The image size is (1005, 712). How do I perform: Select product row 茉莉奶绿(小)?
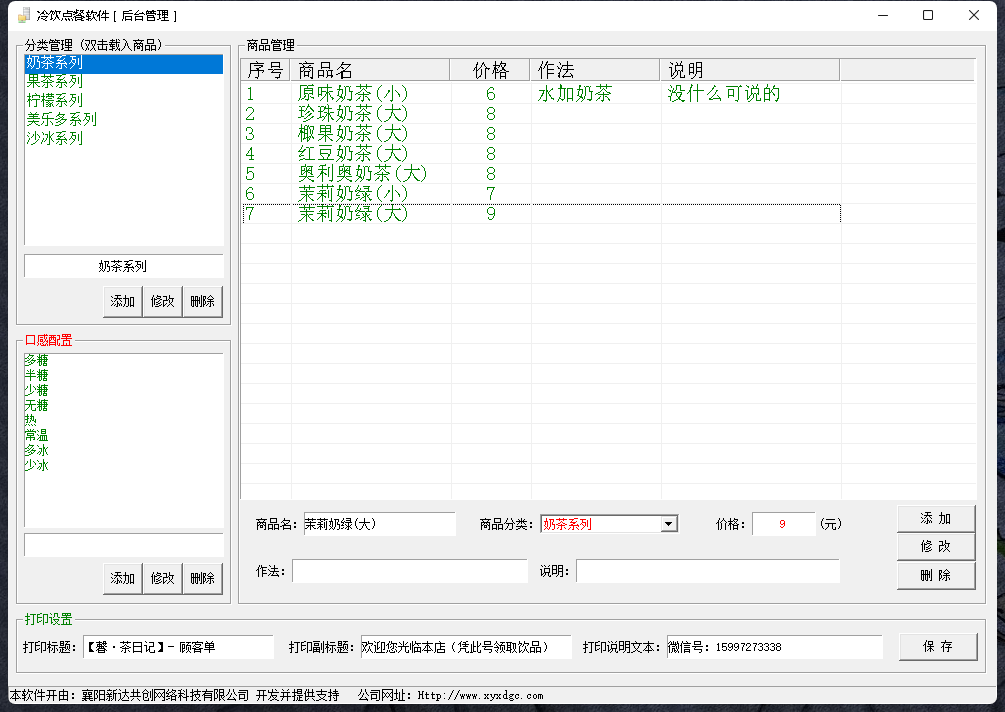[542, 193]
